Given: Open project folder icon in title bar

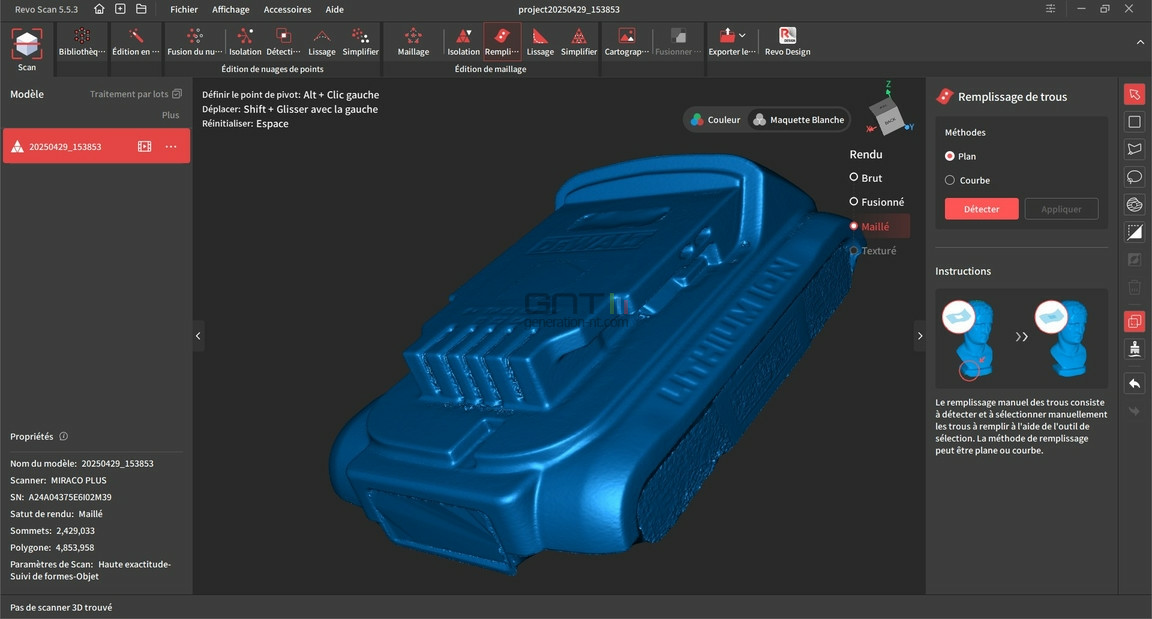Looking at the screenshot, I should (x=141, y=9).
